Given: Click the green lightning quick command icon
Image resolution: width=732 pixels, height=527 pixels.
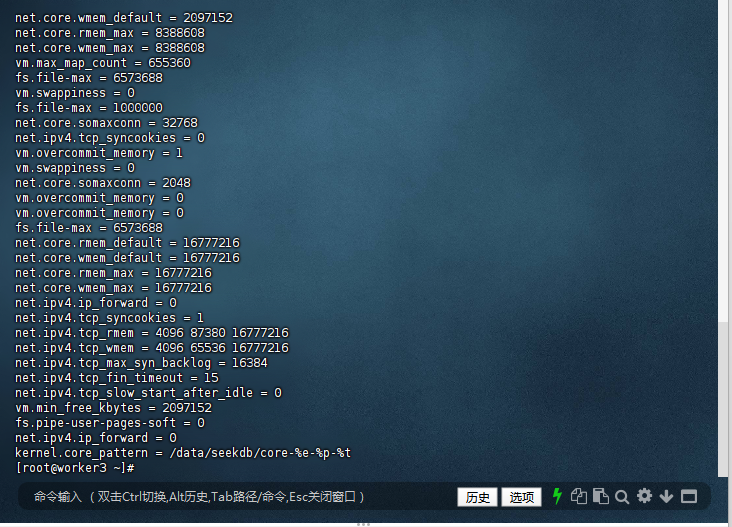Looking at the screenshot, I should point(558,496).
